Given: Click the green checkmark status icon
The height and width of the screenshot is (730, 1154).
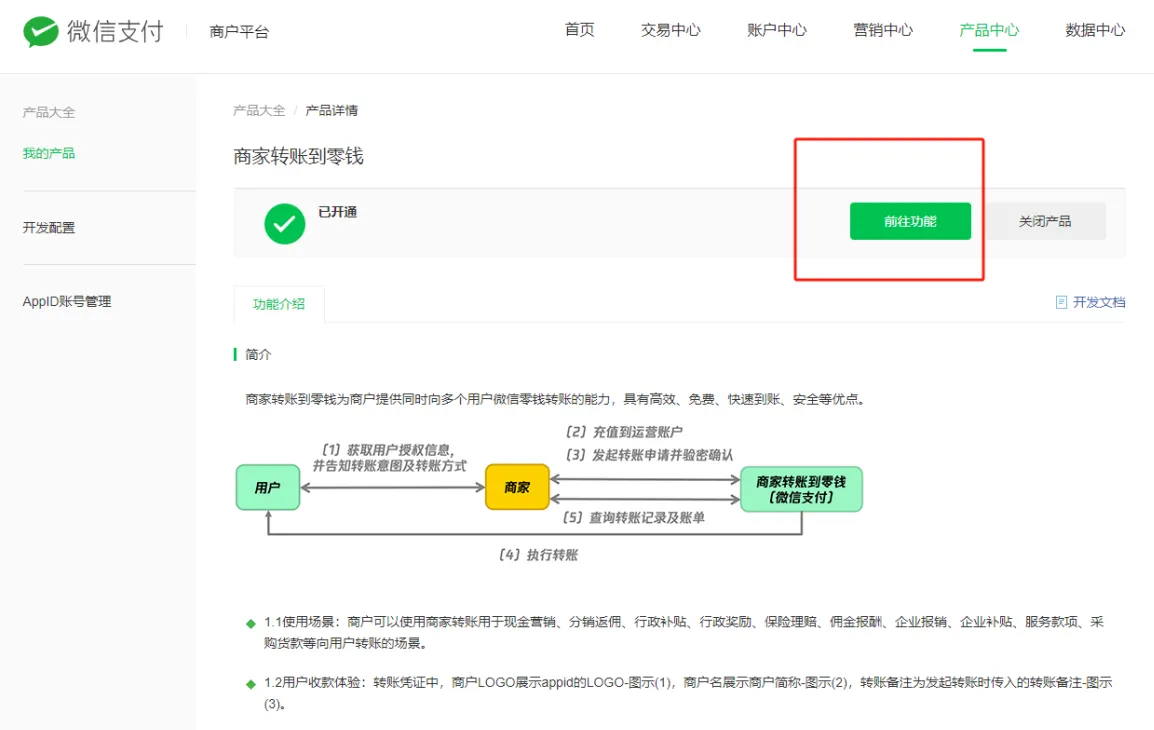Looking at the screenshot, I should tap(285, 224).
